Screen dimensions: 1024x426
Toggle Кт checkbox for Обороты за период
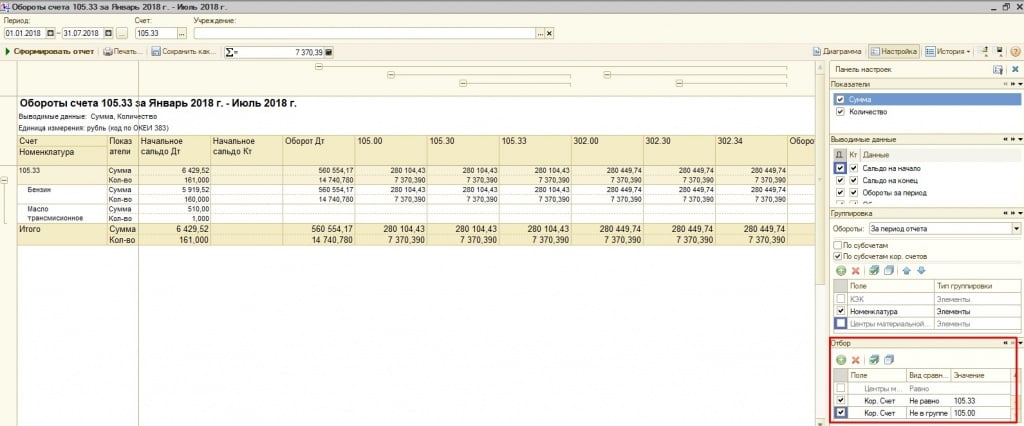[854, 193]
